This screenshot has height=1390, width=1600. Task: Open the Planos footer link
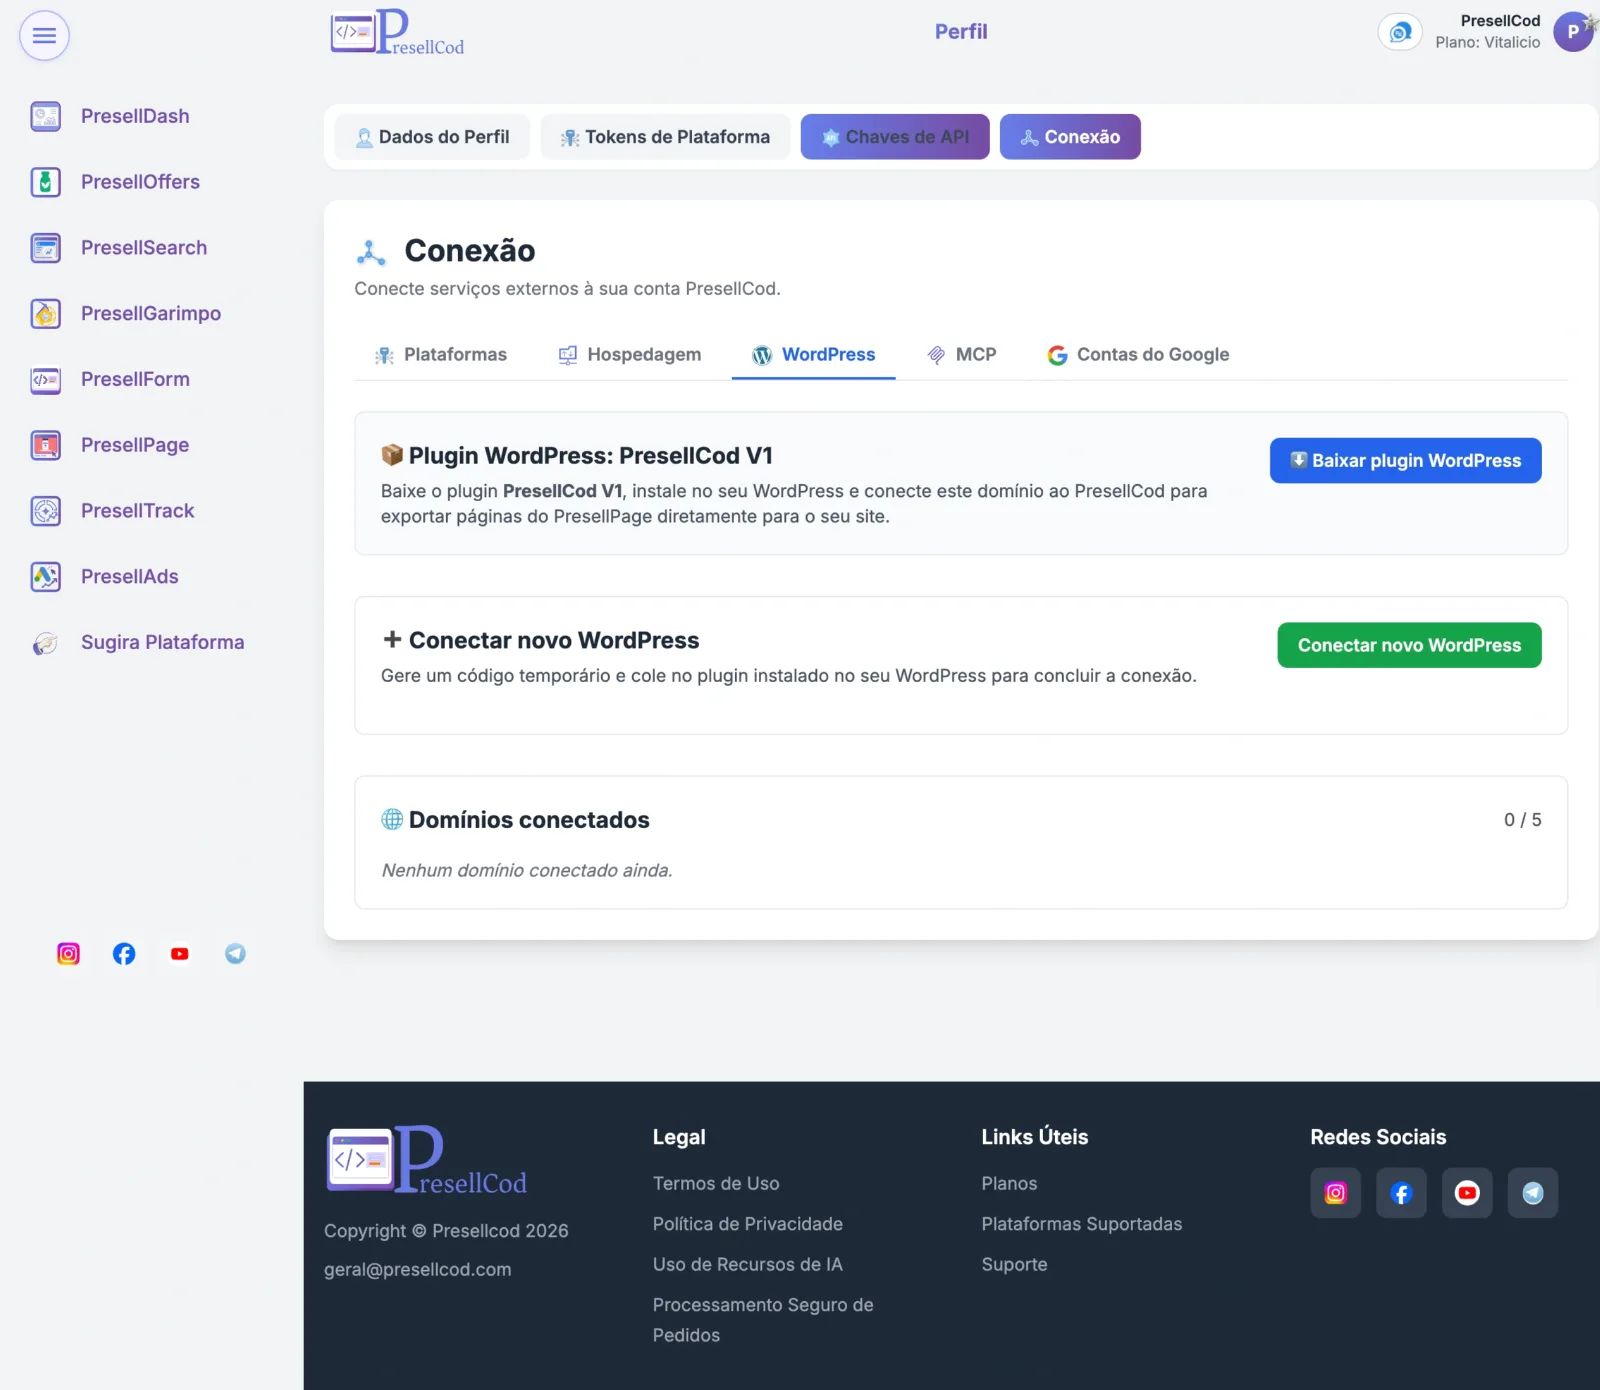1010,1184
